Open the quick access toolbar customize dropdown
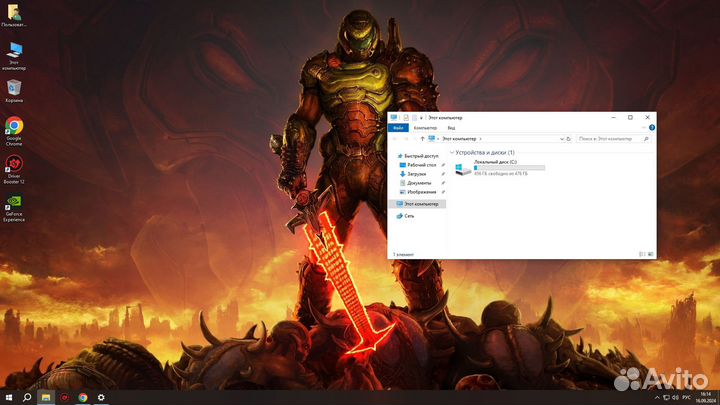This screenshot has width=720, height=405. [x=421, y=118]
